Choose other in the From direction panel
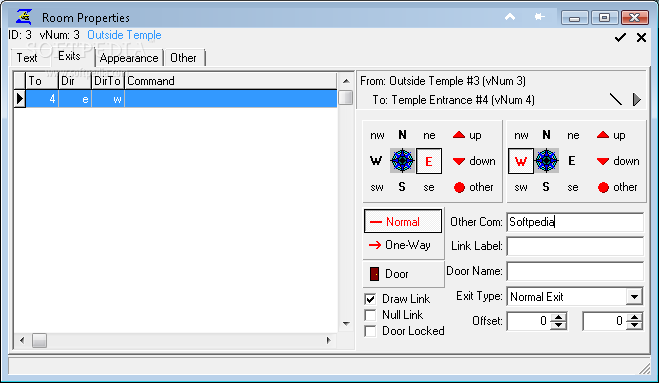This screenshot has width=659, height=383. pyautogui.click(x=473, y=187)
